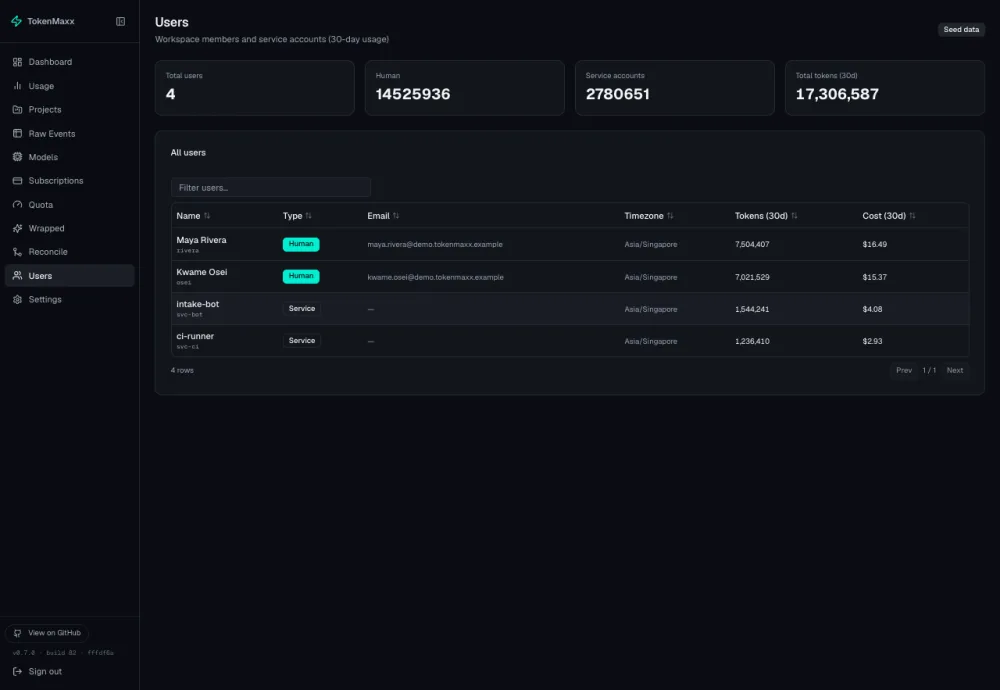This screenshot has height=690, width=1000.
Task: Select the ci-runner row name
Action: 195,336
